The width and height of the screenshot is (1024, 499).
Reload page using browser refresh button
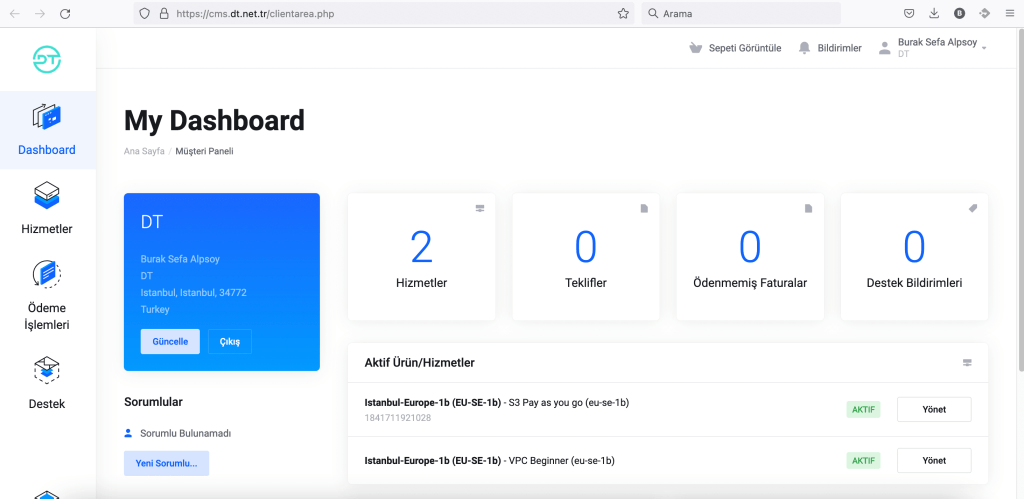[65, 14]
